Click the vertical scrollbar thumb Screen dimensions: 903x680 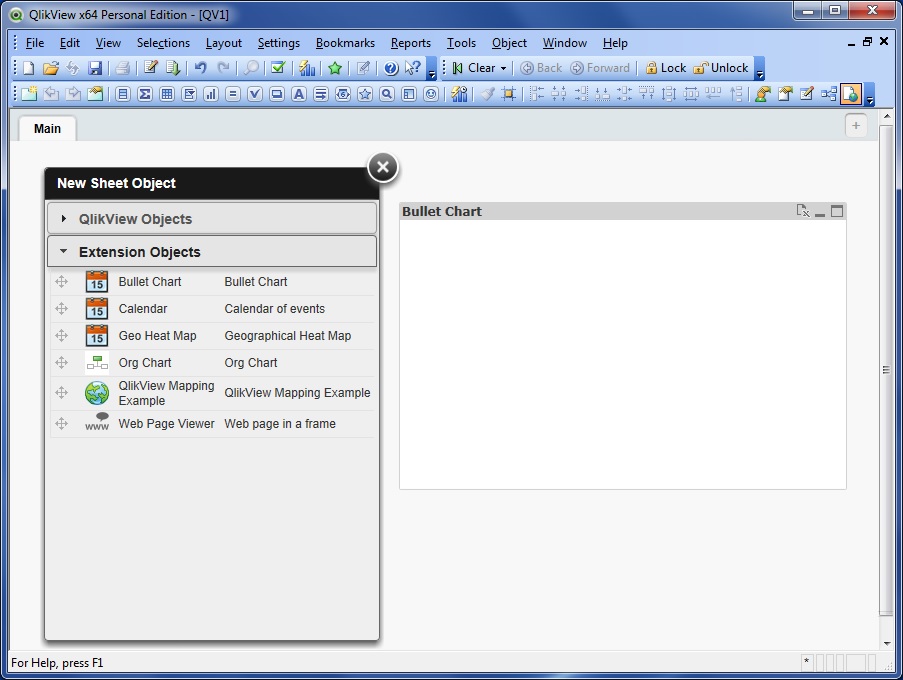click(886, 370)
